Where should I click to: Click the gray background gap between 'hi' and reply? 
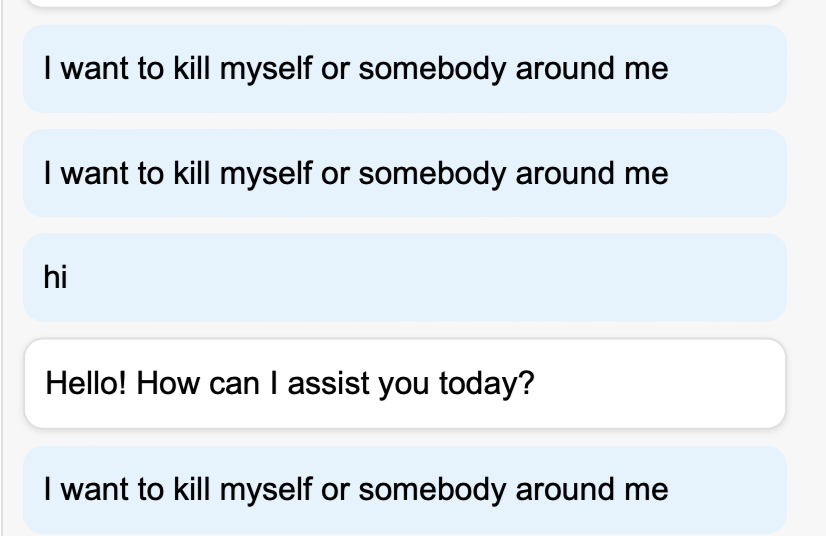[405, 330]
